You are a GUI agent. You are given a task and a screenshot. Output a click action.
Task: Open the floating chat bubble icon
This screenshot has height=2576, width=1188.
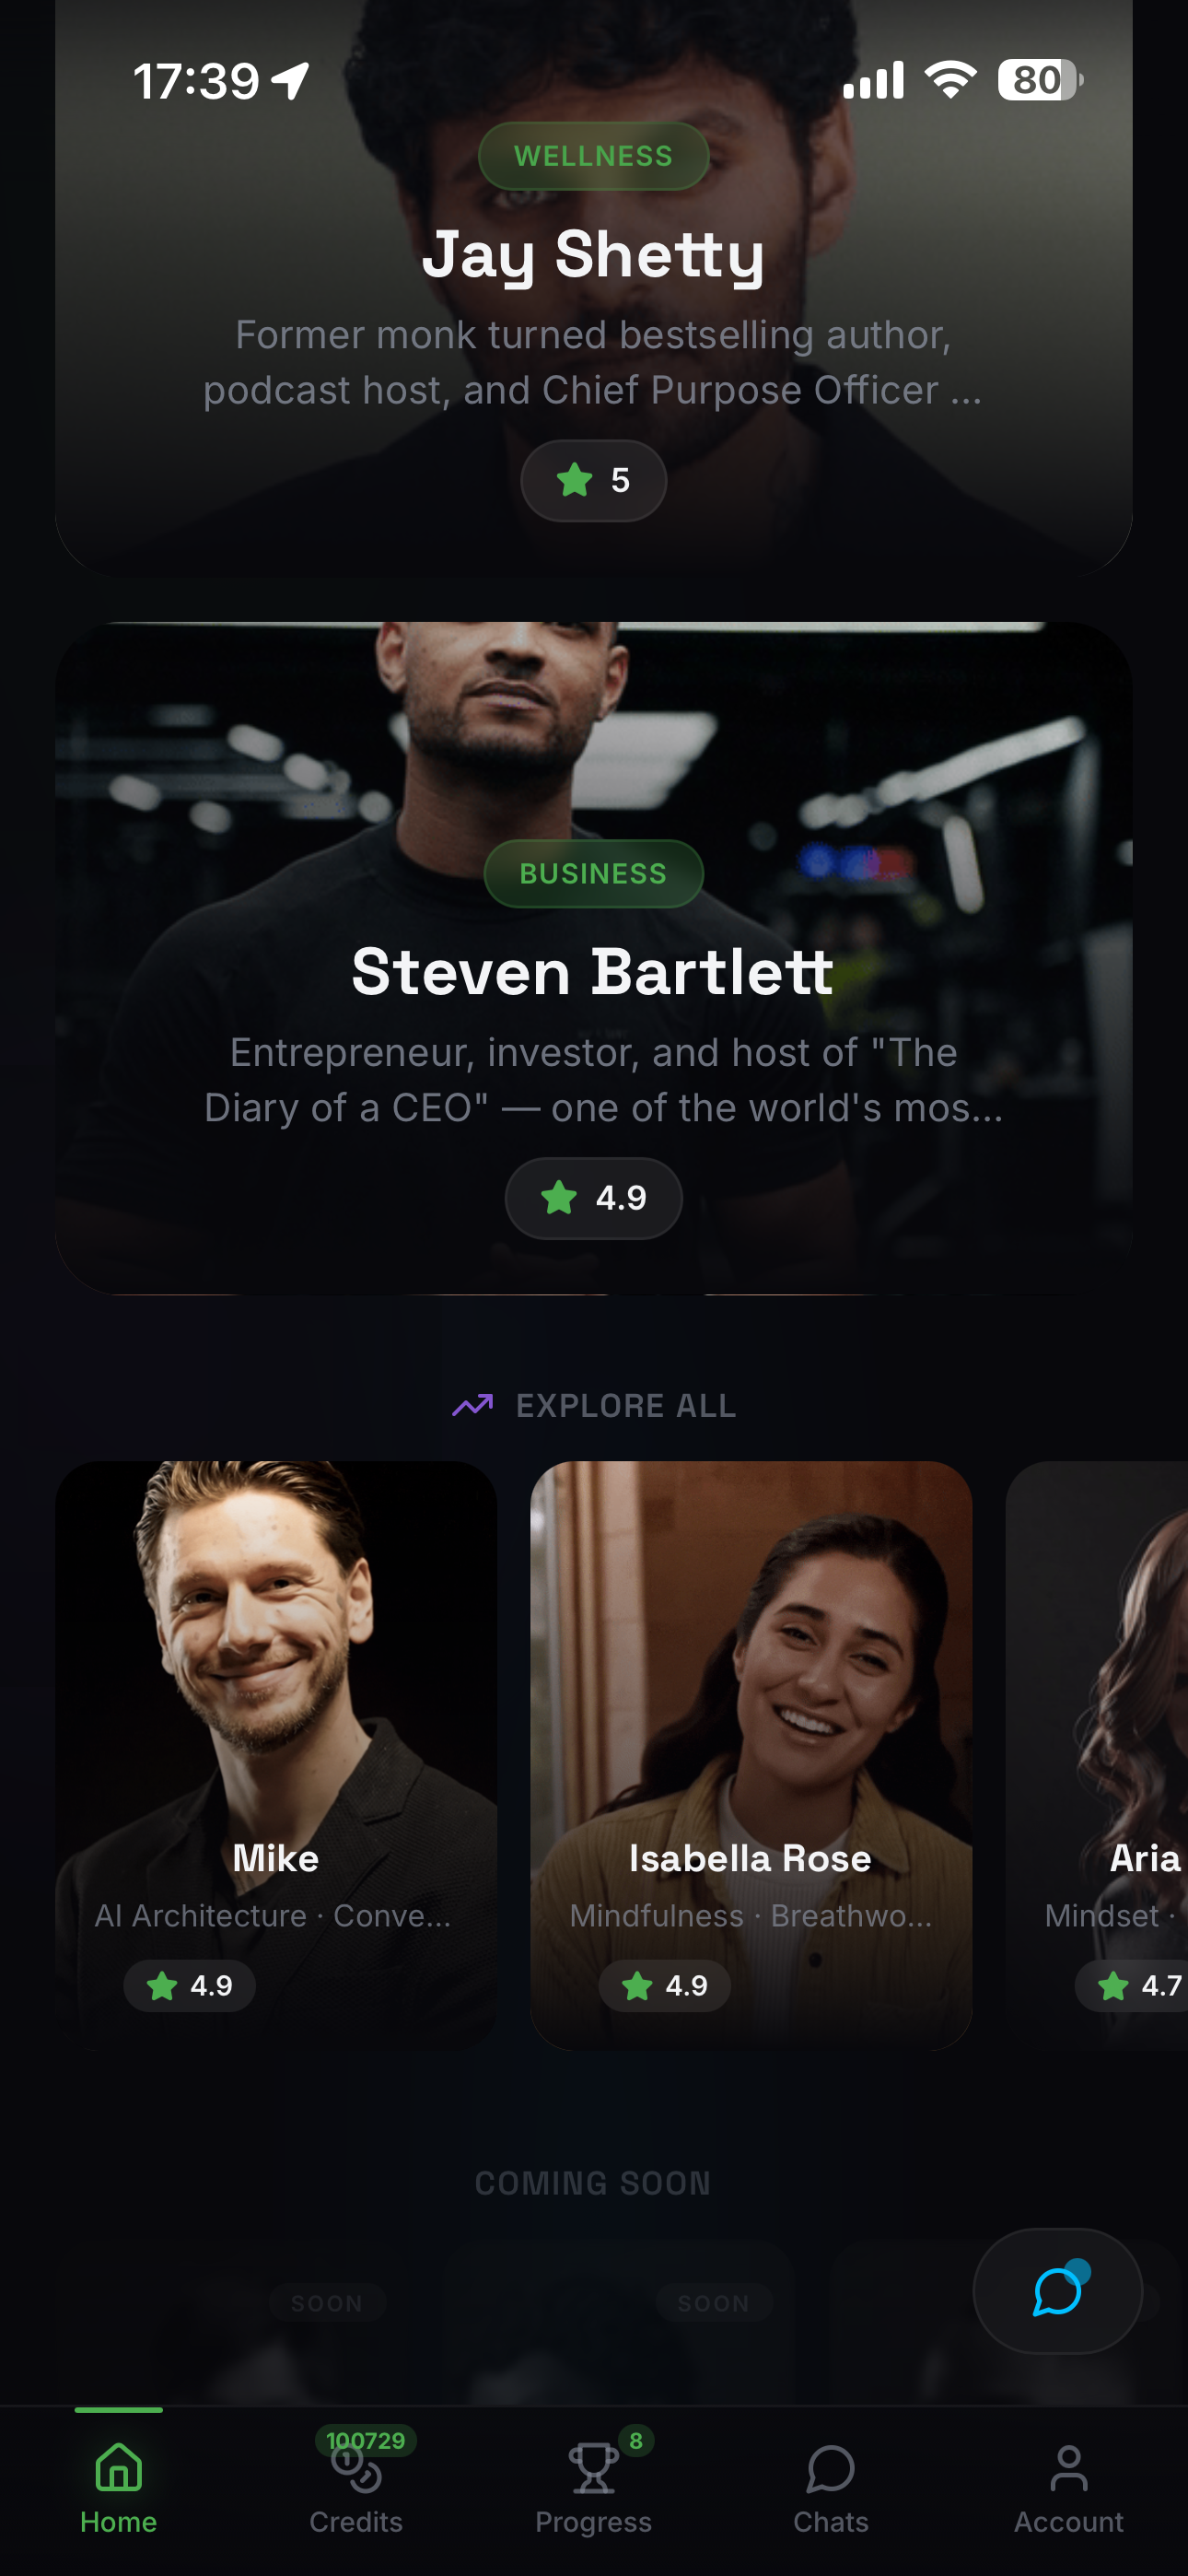coord(1058,2290)
